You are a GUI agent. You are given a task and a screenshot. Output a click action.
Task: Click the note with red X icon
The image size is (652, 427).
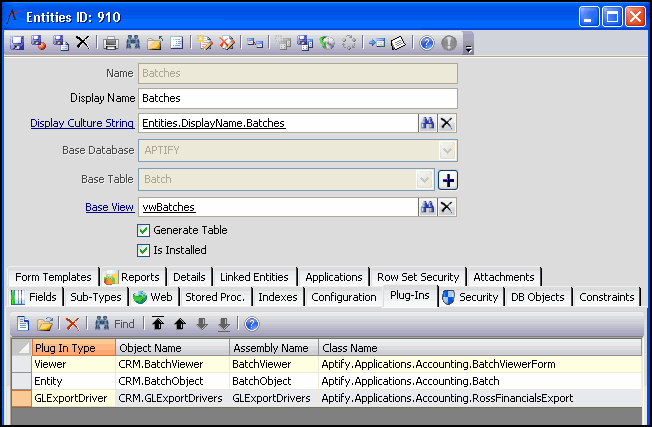click(227, 43)
